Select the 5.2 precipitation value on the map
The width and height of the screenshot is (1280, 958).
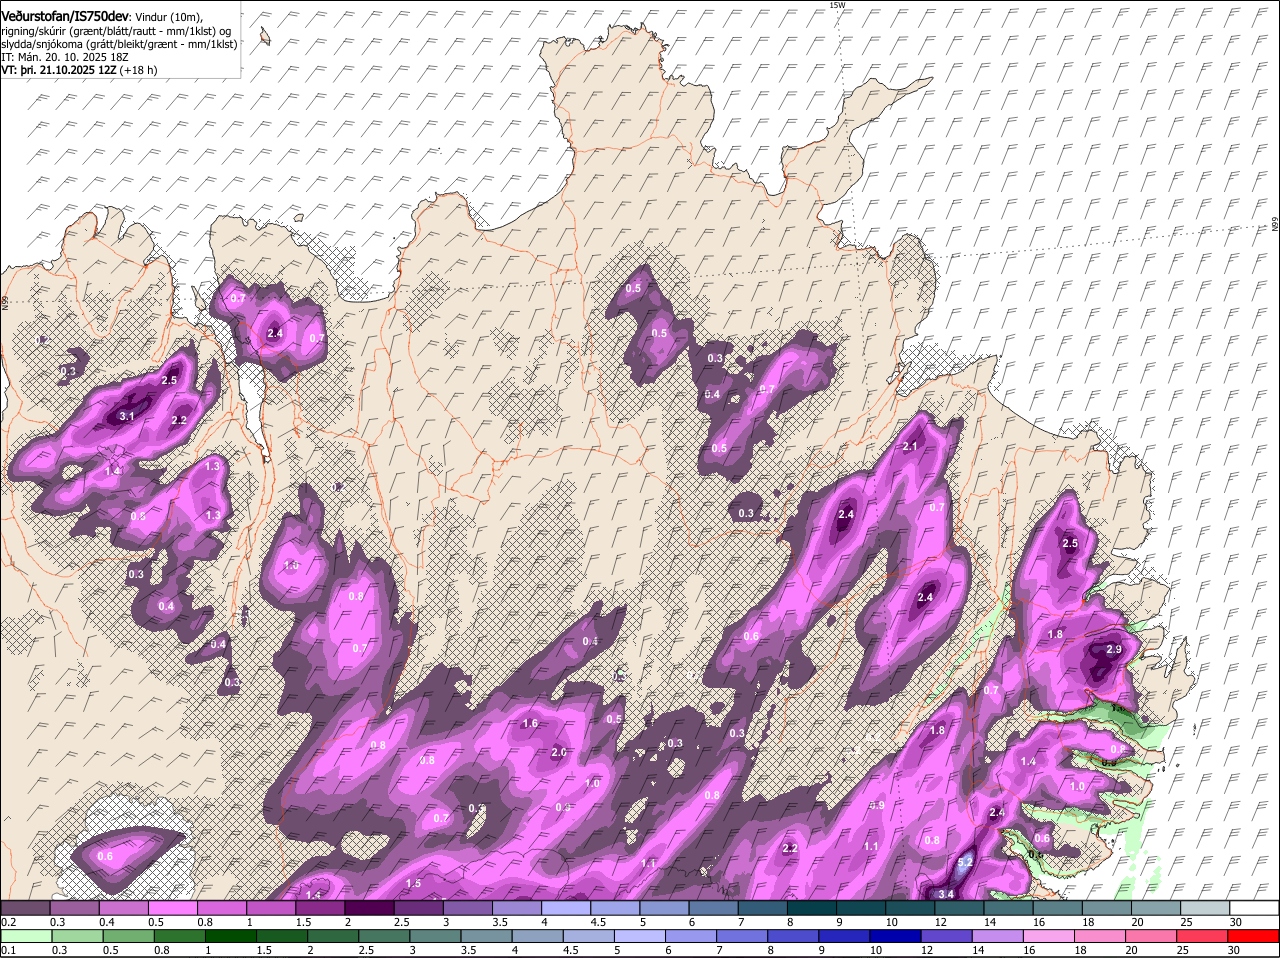pyautogui.click(x=965, y=862)
